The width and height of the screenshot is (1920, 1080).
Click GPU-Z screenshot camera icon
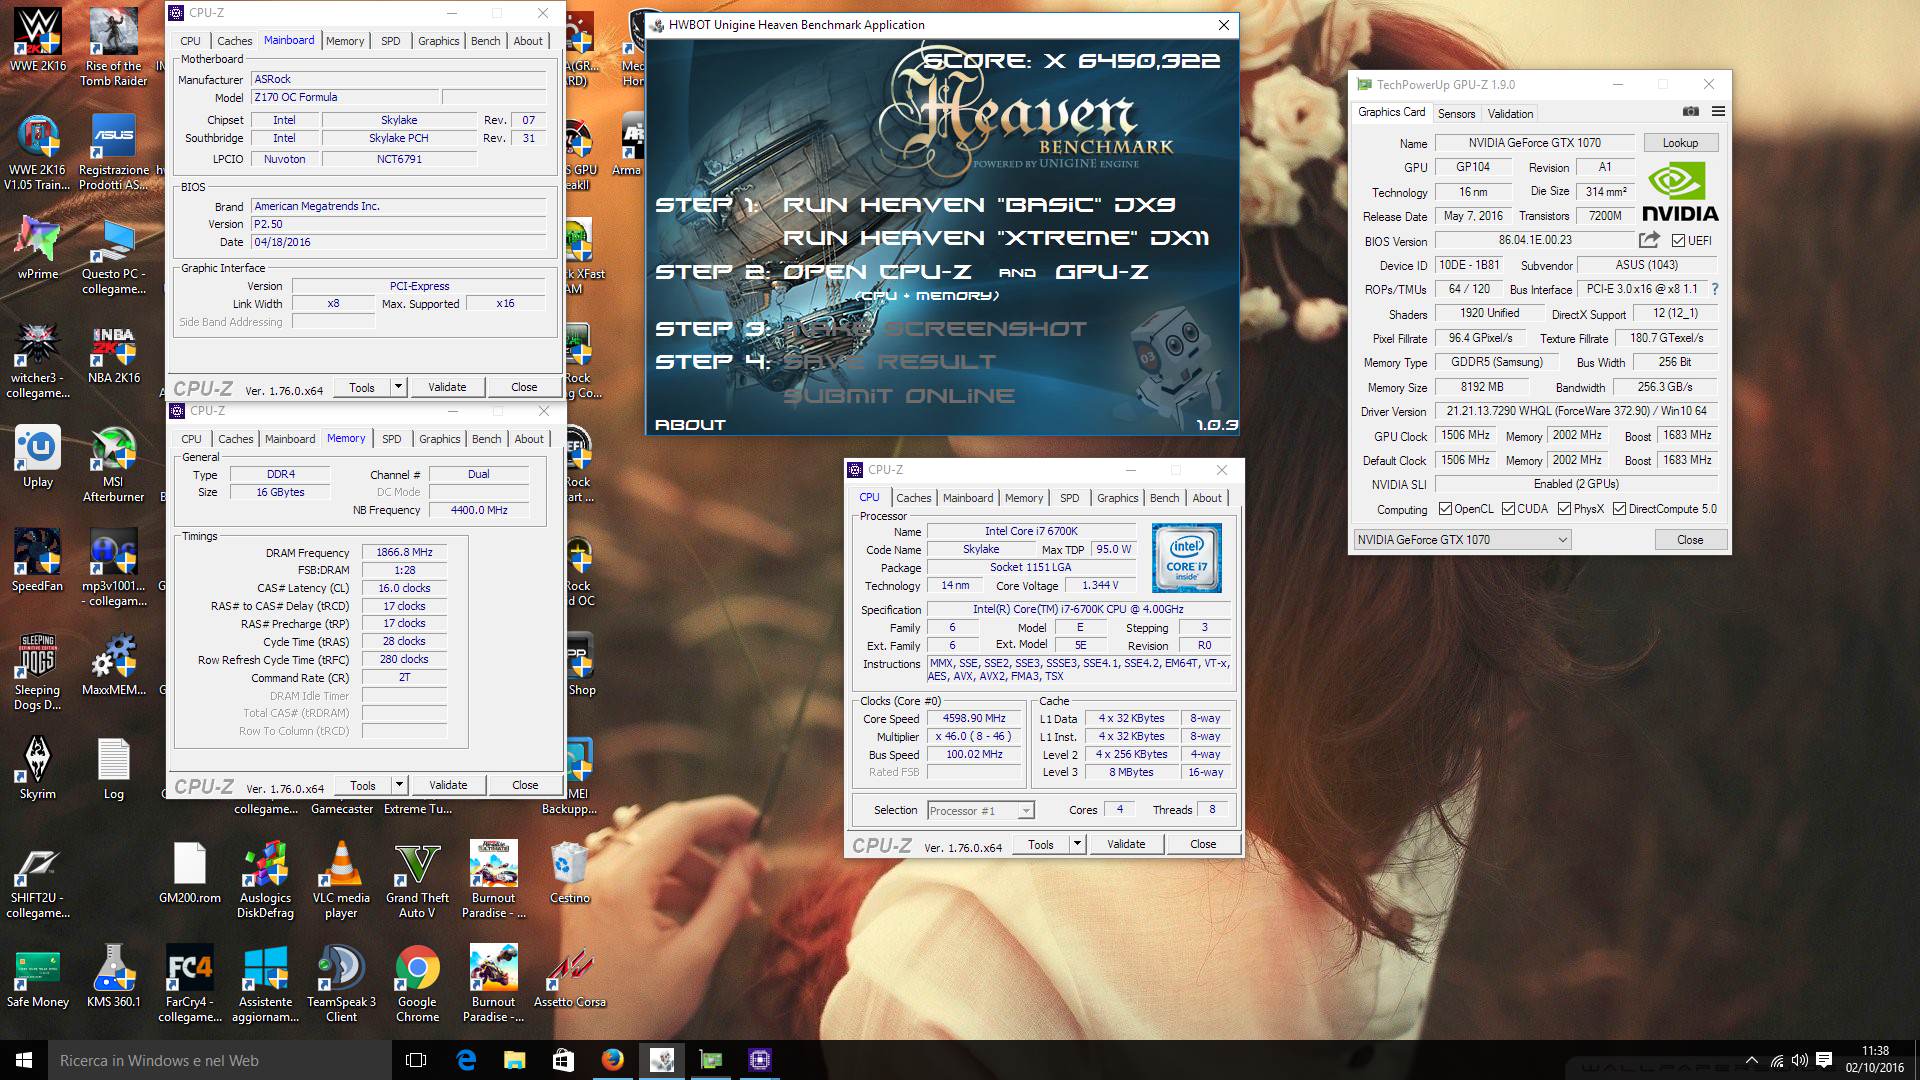point(1690,112)
